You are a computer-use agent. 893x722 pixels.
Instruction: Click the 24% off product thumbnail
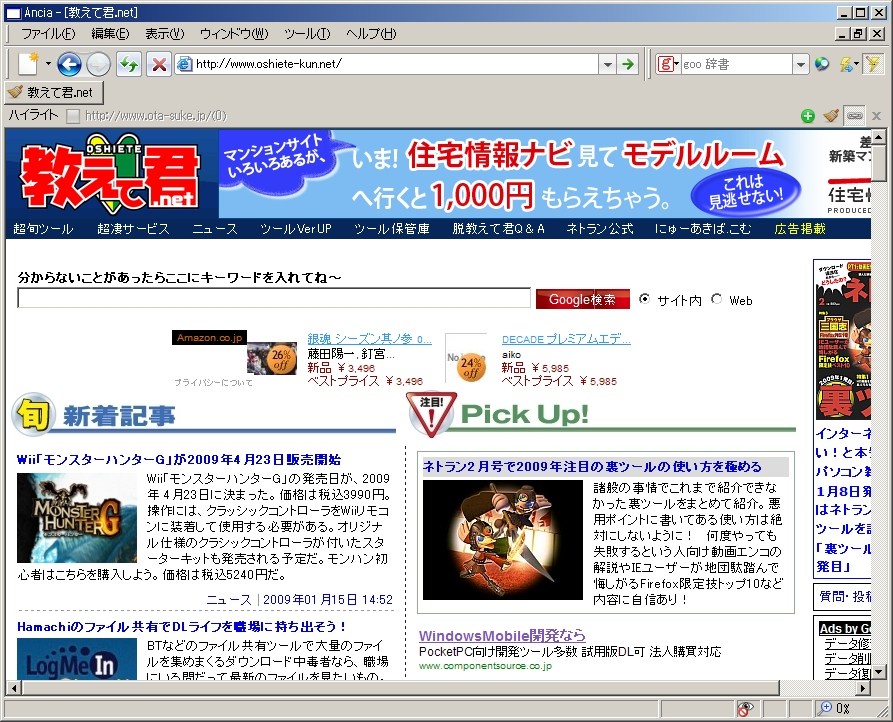pyautogui.click(x=466, y=359)
